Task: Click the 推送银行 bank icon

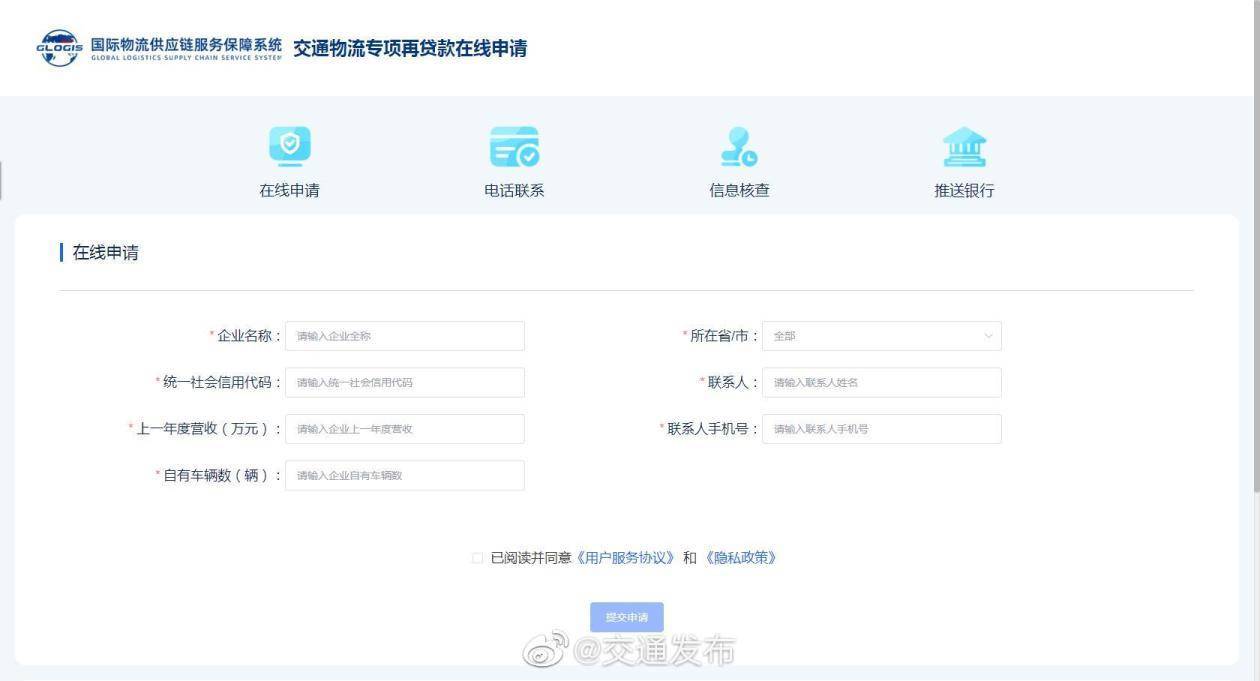Action: (x=963, y=146)
